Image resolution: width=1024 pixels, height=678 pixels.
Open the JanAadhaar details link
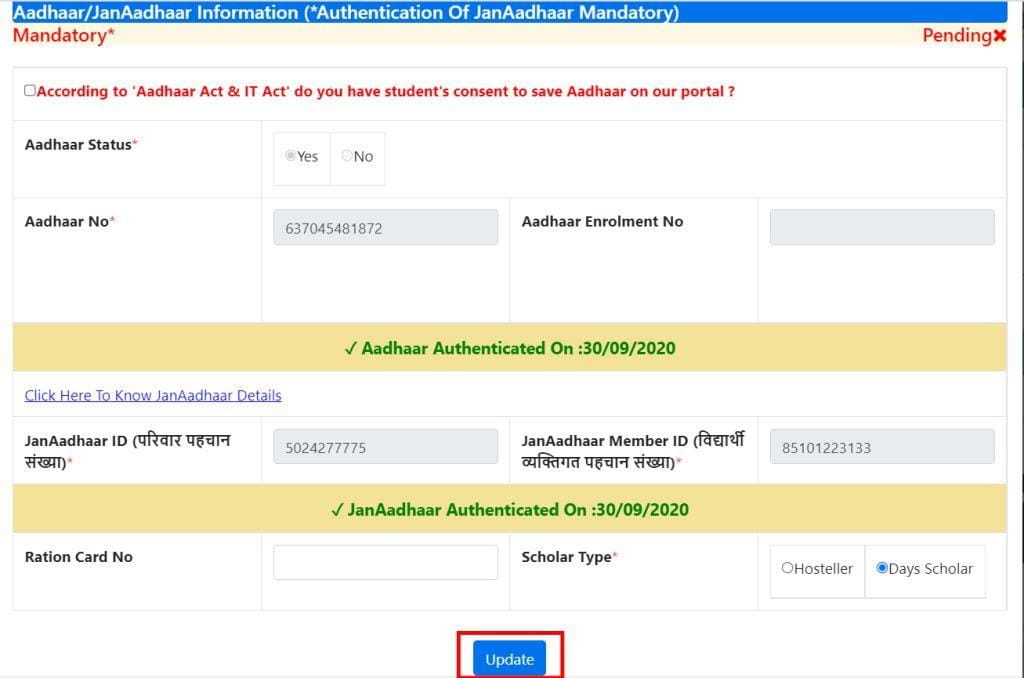[152, 395]
